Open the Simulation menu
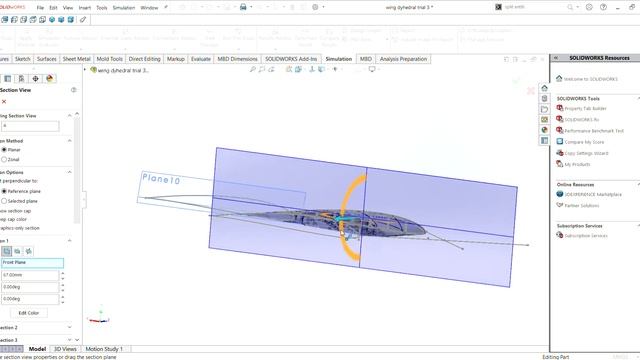The height and width of the screenshot is (360, 640). click(x=124, y=8)
